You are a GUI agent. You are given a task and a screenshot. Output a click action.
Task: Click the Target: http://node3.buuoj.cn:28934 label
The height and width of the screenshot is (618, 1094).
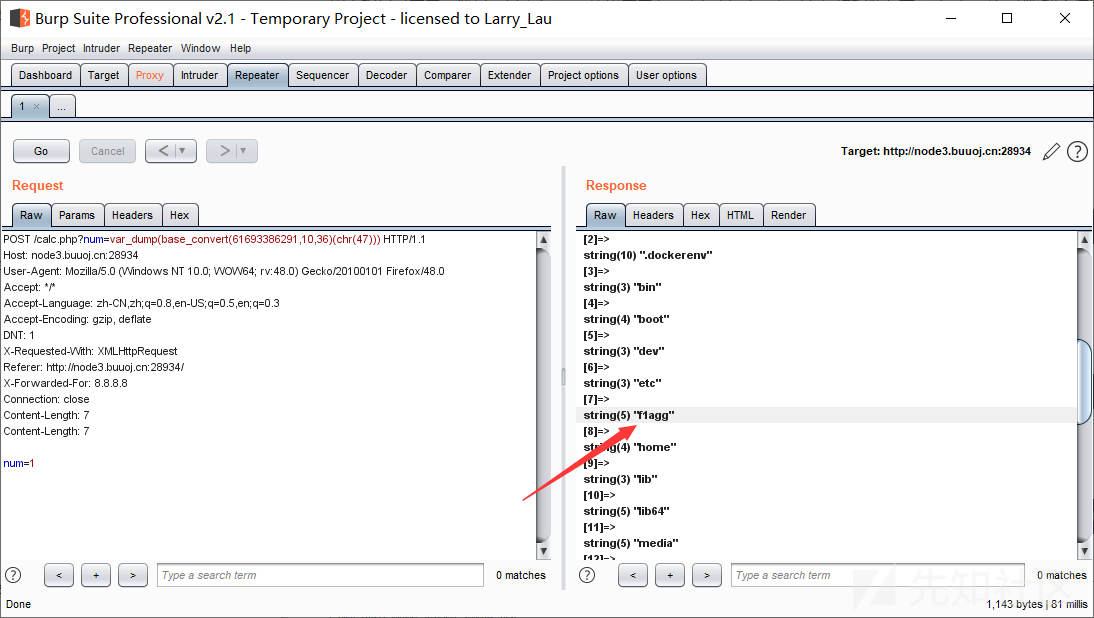click(x=936, y=151)
